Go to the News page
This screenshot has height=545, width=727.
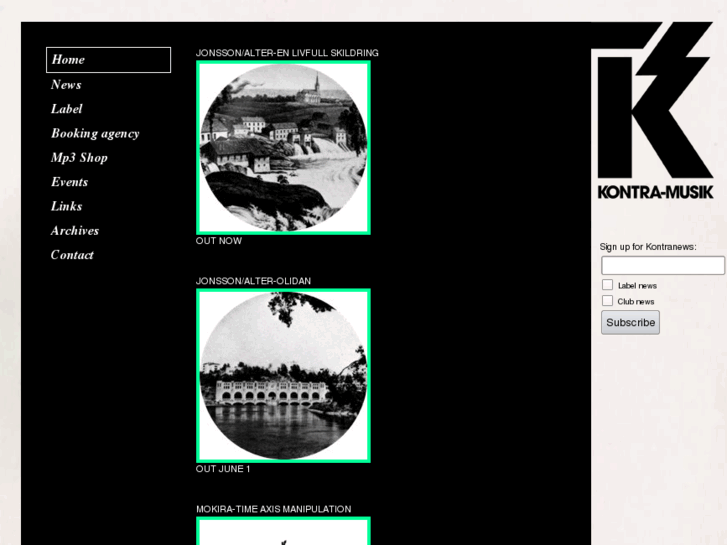pyautogui.click(x=66, y=84)
